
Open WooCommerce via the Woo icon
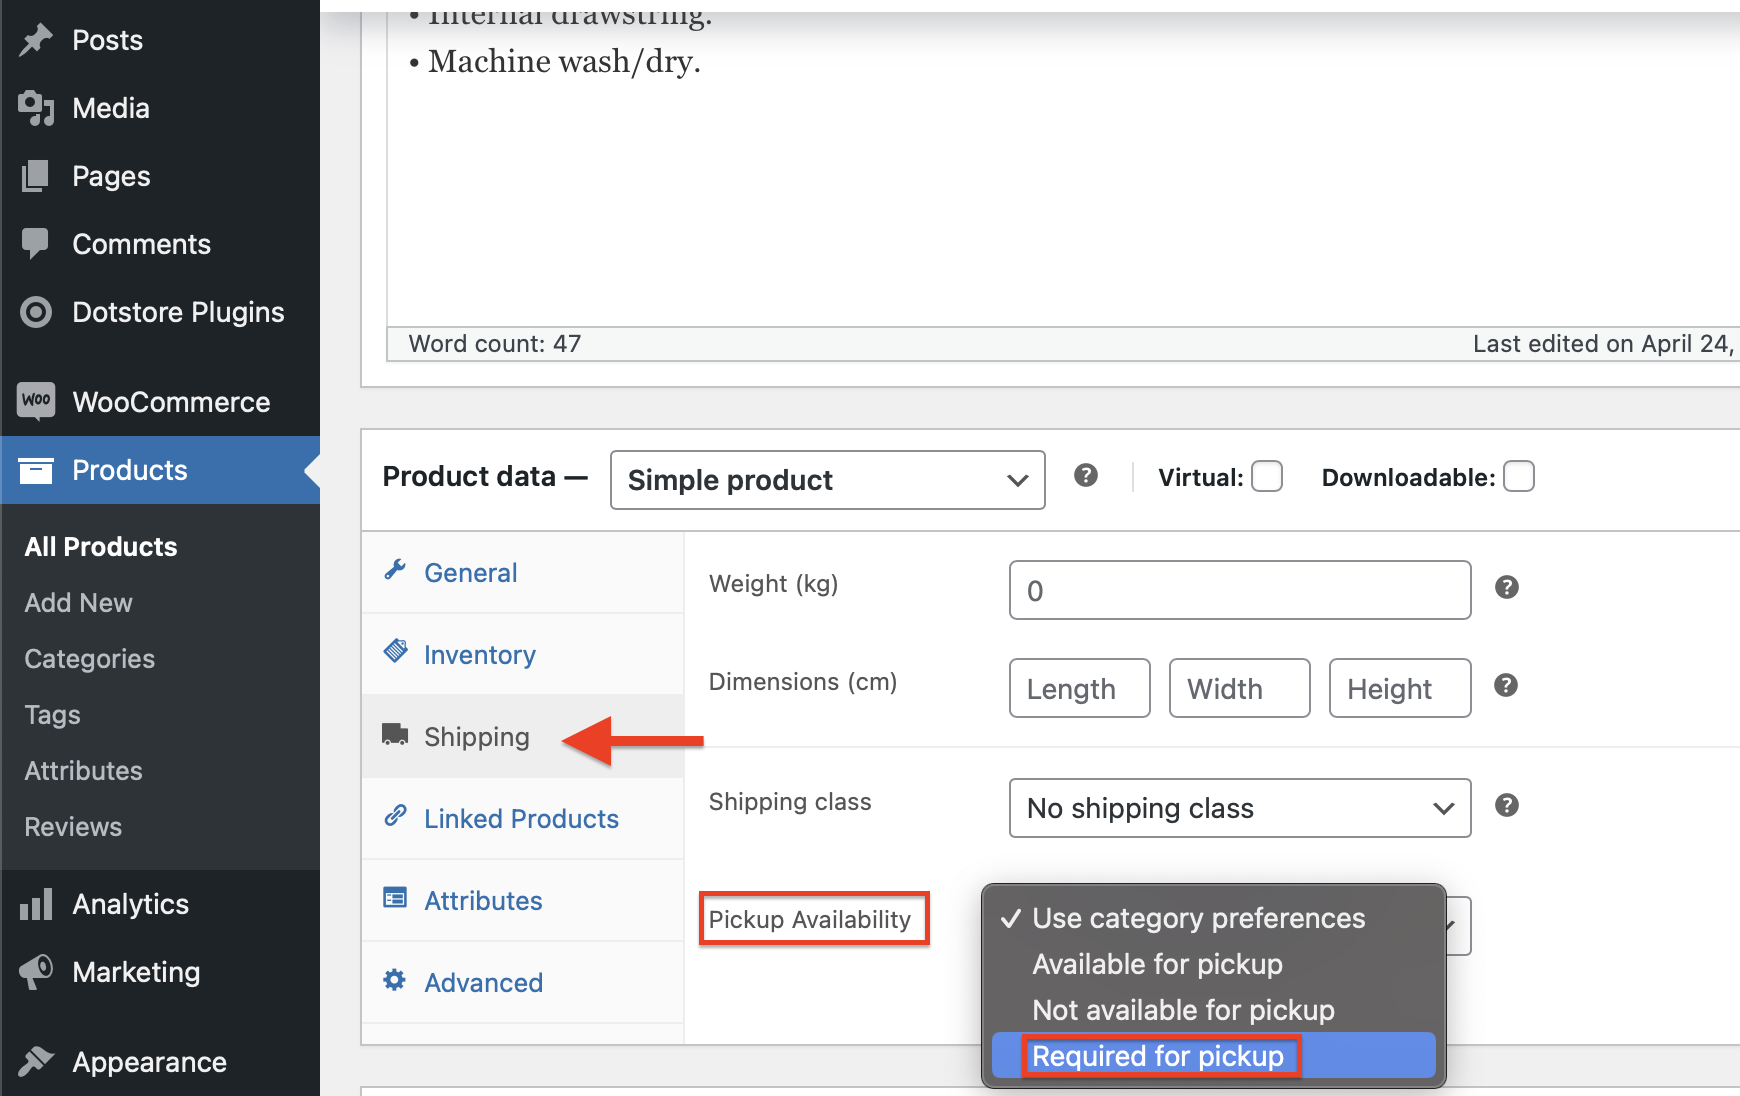pyautogui.click(x=36, y=400)
